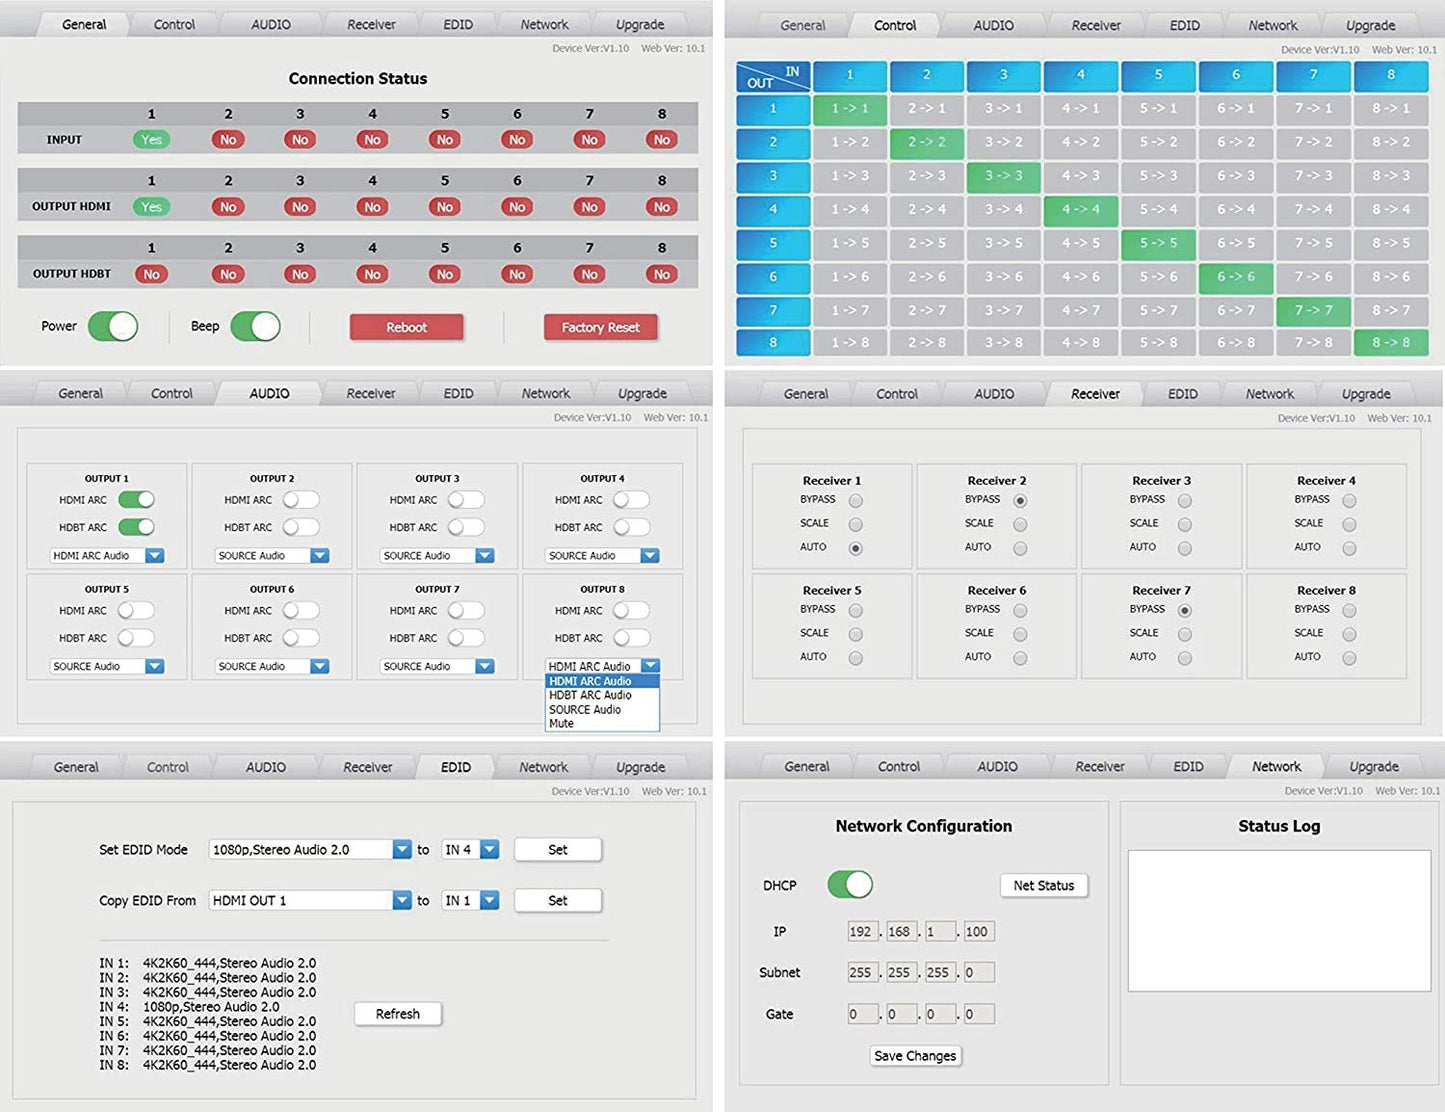This screenshot has height=1112, width=1445.
Task: Turn off the DHCP toggle
Action: click(x=849, y=884)
